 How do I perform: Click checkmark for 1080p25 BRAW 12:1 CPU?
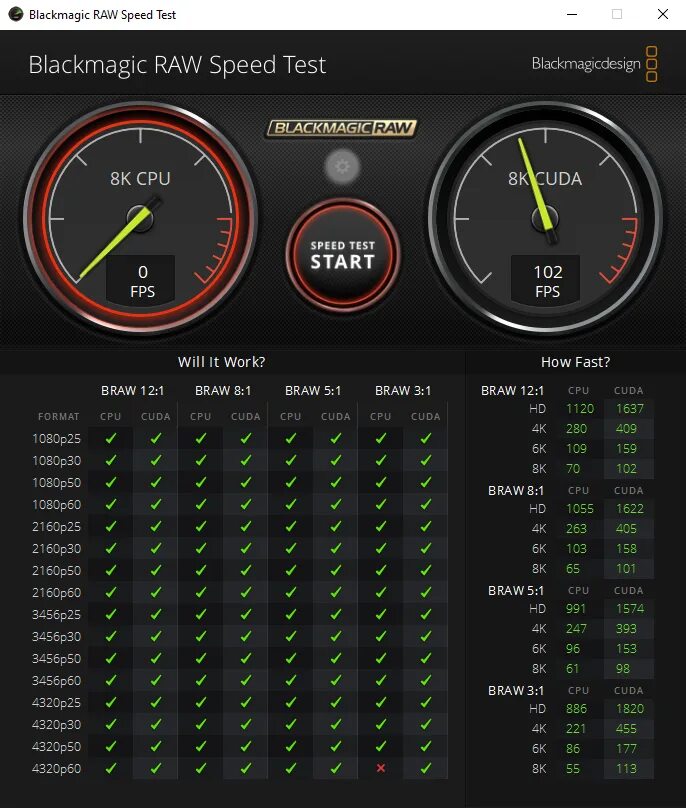(111, 439)
